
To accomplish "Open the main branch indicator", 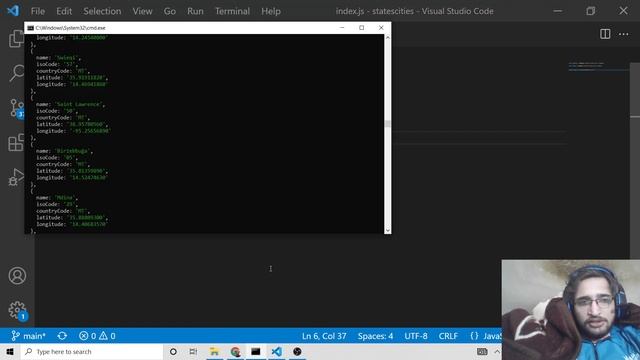I will [x=28, y=336].
